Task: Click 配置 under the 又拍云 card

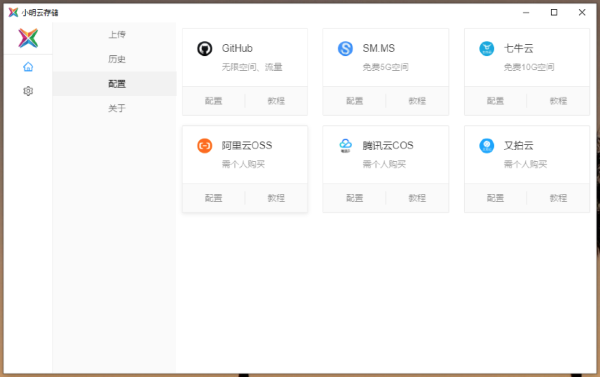Action: click(495, 198)
